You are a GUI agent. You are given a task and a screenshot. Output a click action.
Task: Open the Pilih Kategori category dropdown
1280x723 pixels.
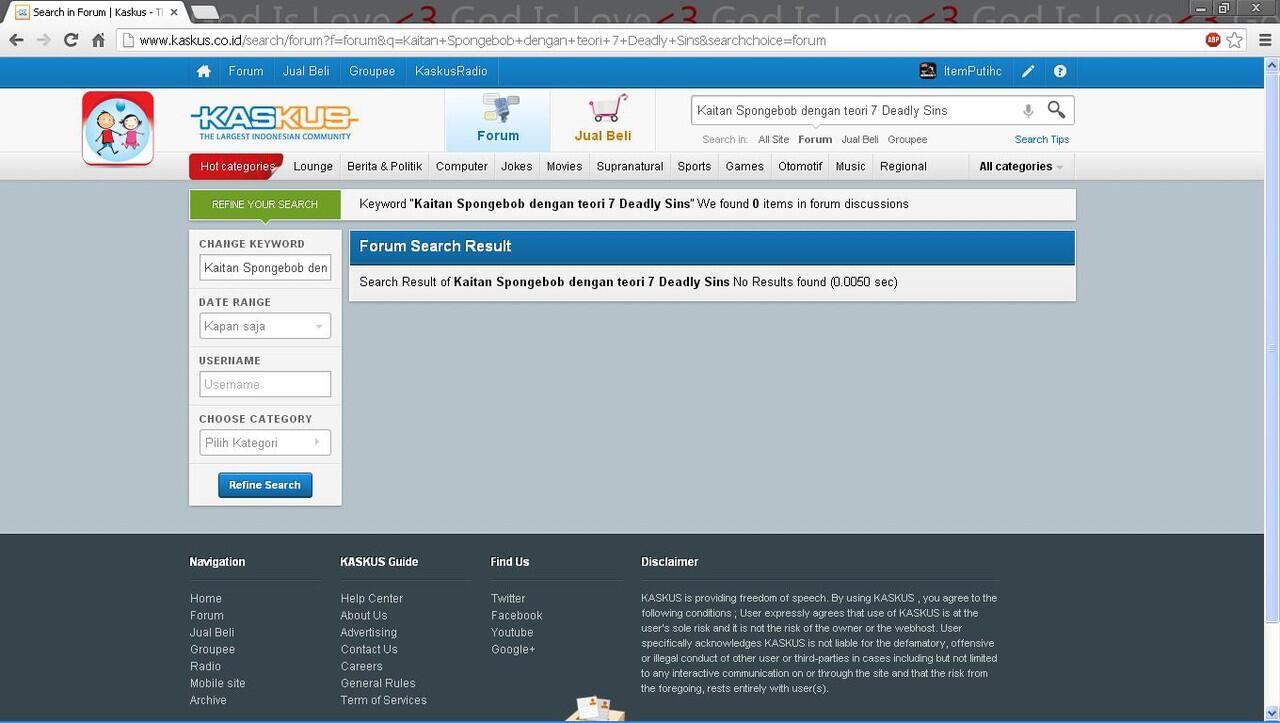[265, 443]
